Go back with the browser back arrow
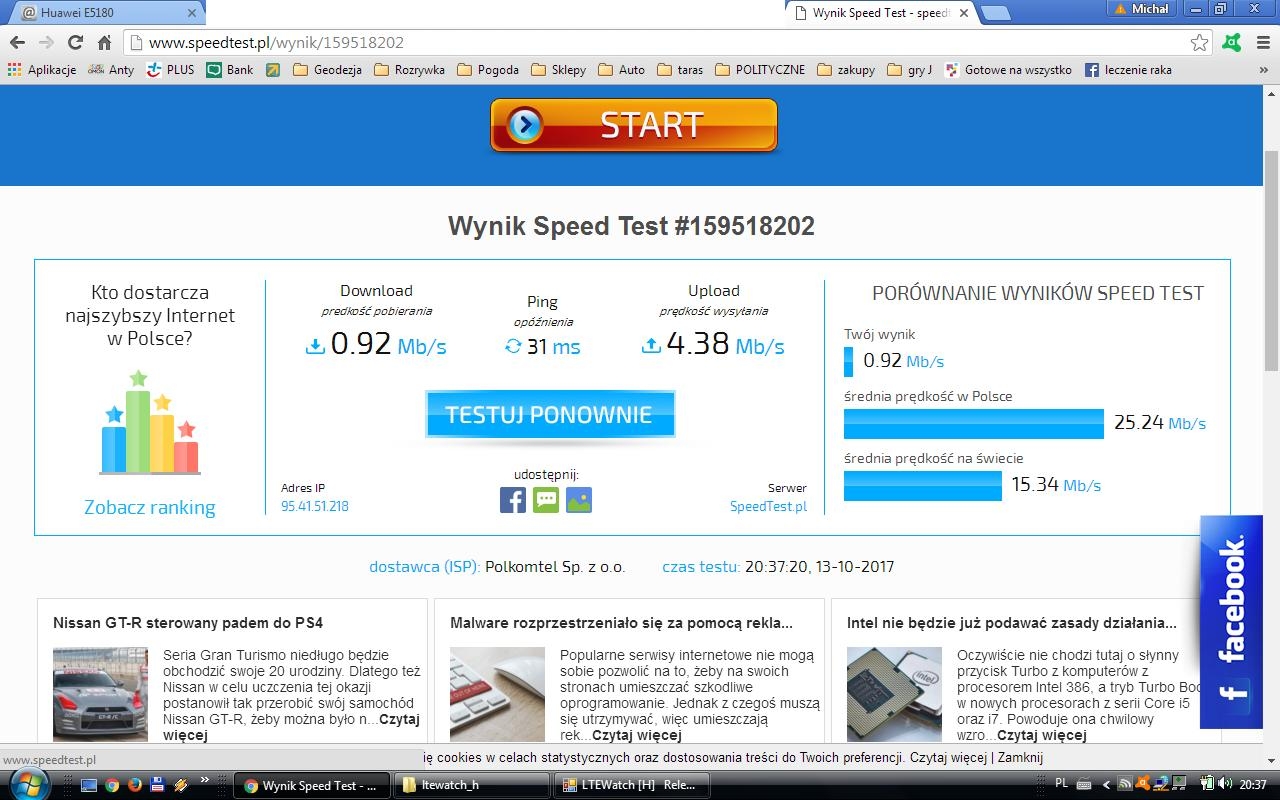 point(17,43)
